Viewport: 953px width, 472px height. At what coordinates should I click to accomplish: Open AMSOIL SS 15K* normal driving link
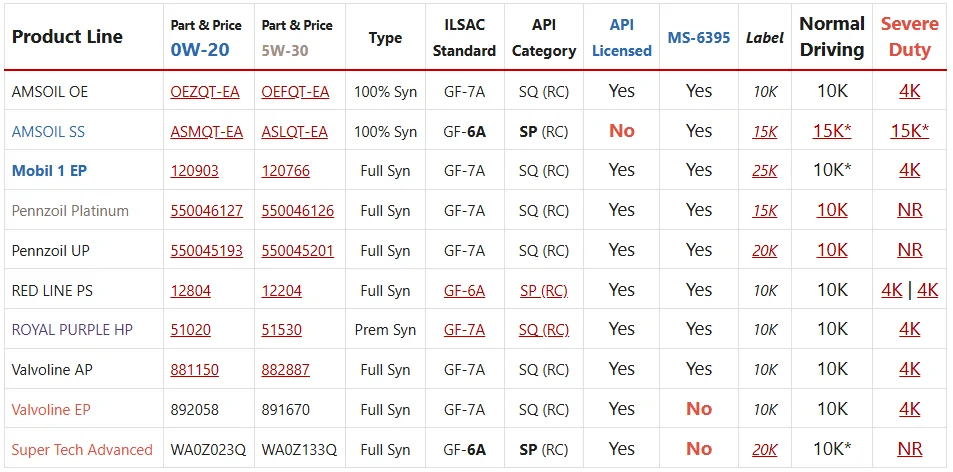pyautogui.click(x=832, y=131)
